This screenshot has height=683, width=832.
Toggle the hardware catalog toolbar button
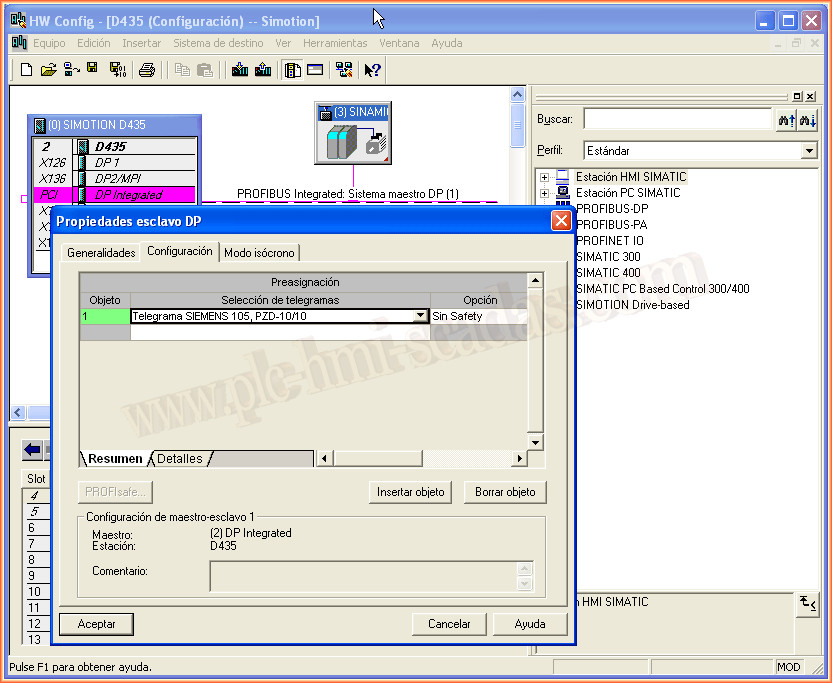[293, 70]
